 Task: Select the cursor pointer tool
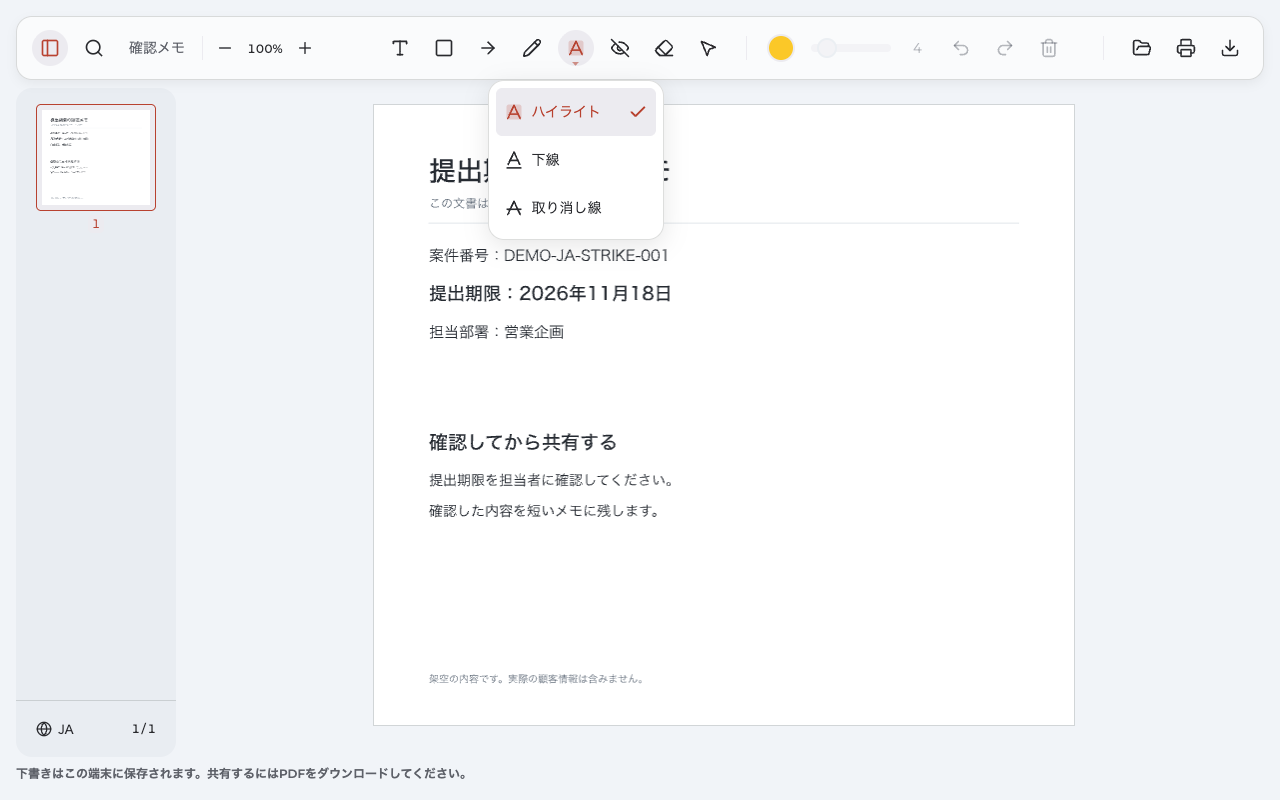pos(708,48)
